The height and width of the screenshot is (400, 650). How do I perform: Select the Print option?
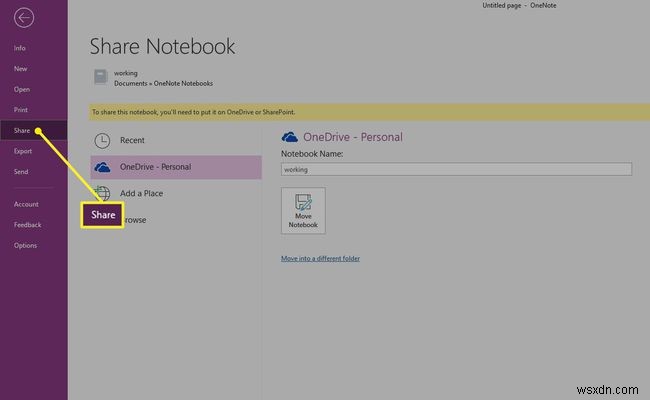21,110
